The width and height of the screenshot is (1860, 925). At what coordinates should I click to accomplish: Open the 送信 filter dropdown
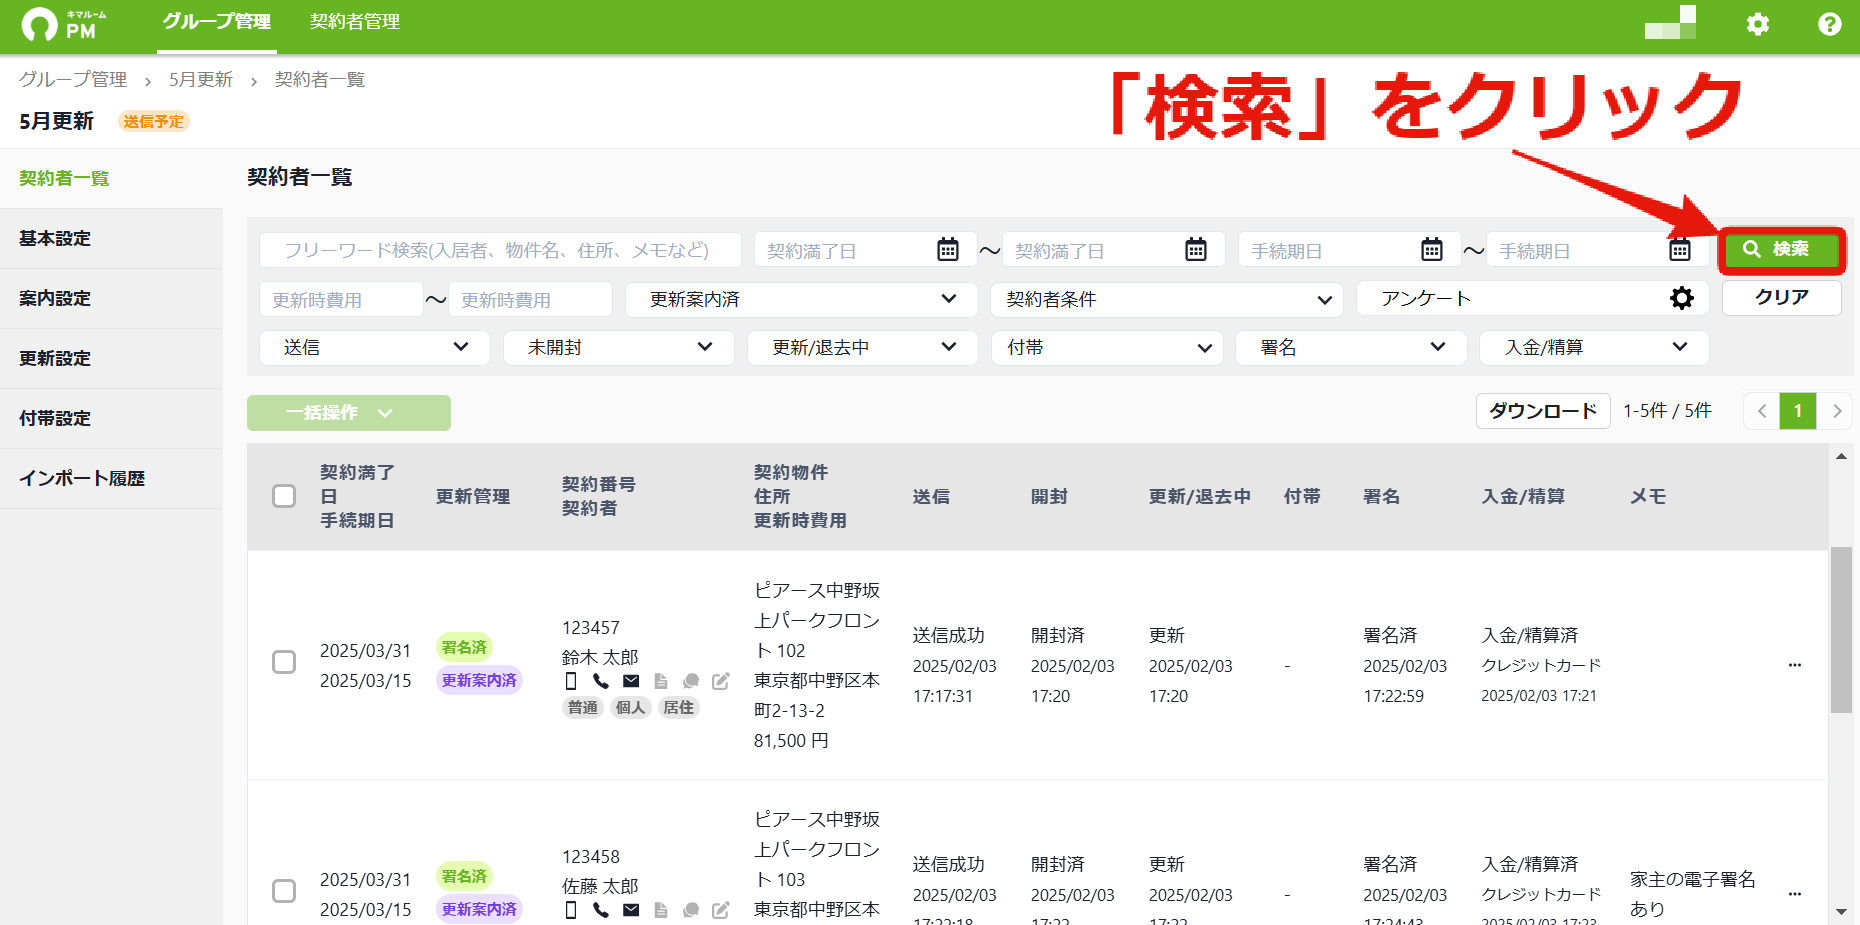tap(375, 347)
